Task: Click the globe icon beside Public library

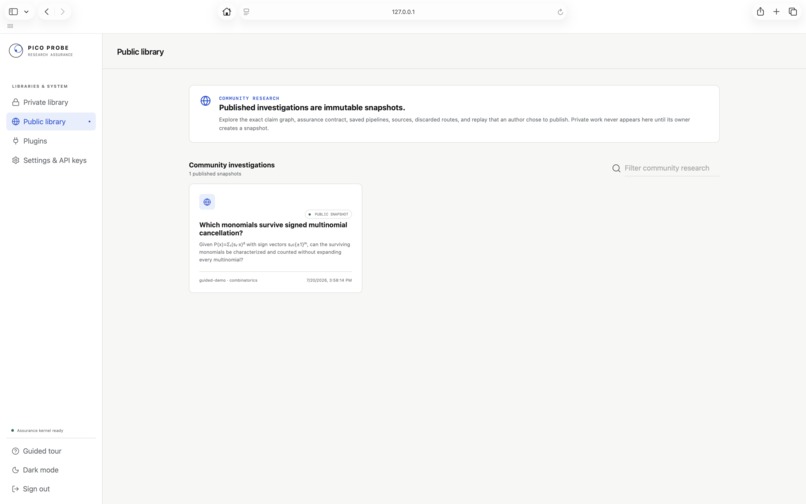Action: [x=15, y=121]
